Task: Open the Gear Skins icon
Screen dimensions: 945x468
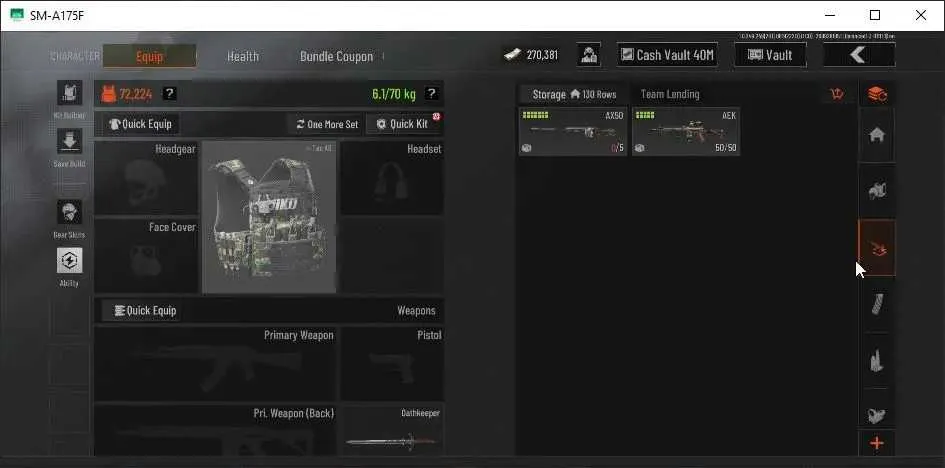Action: (x=69, y=213)
